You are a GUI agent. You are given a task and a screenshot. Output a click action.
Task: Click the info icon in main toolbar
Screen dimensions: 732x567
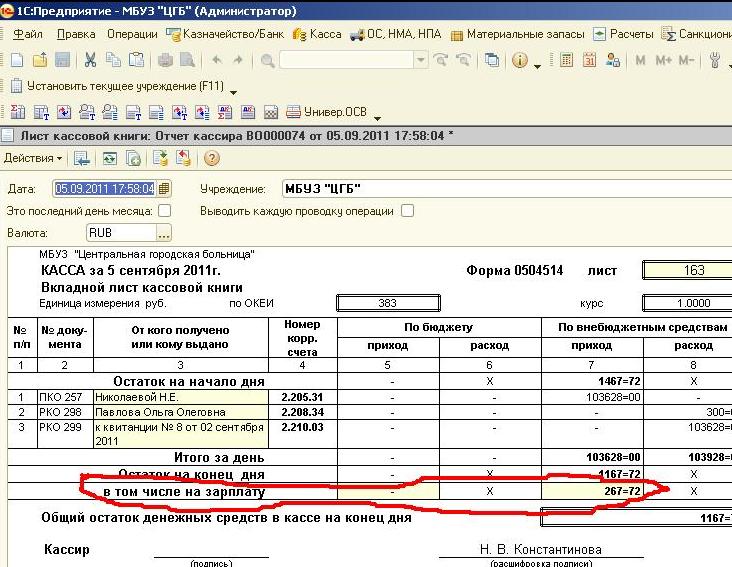pyautogui.click(x=520, y=60)
